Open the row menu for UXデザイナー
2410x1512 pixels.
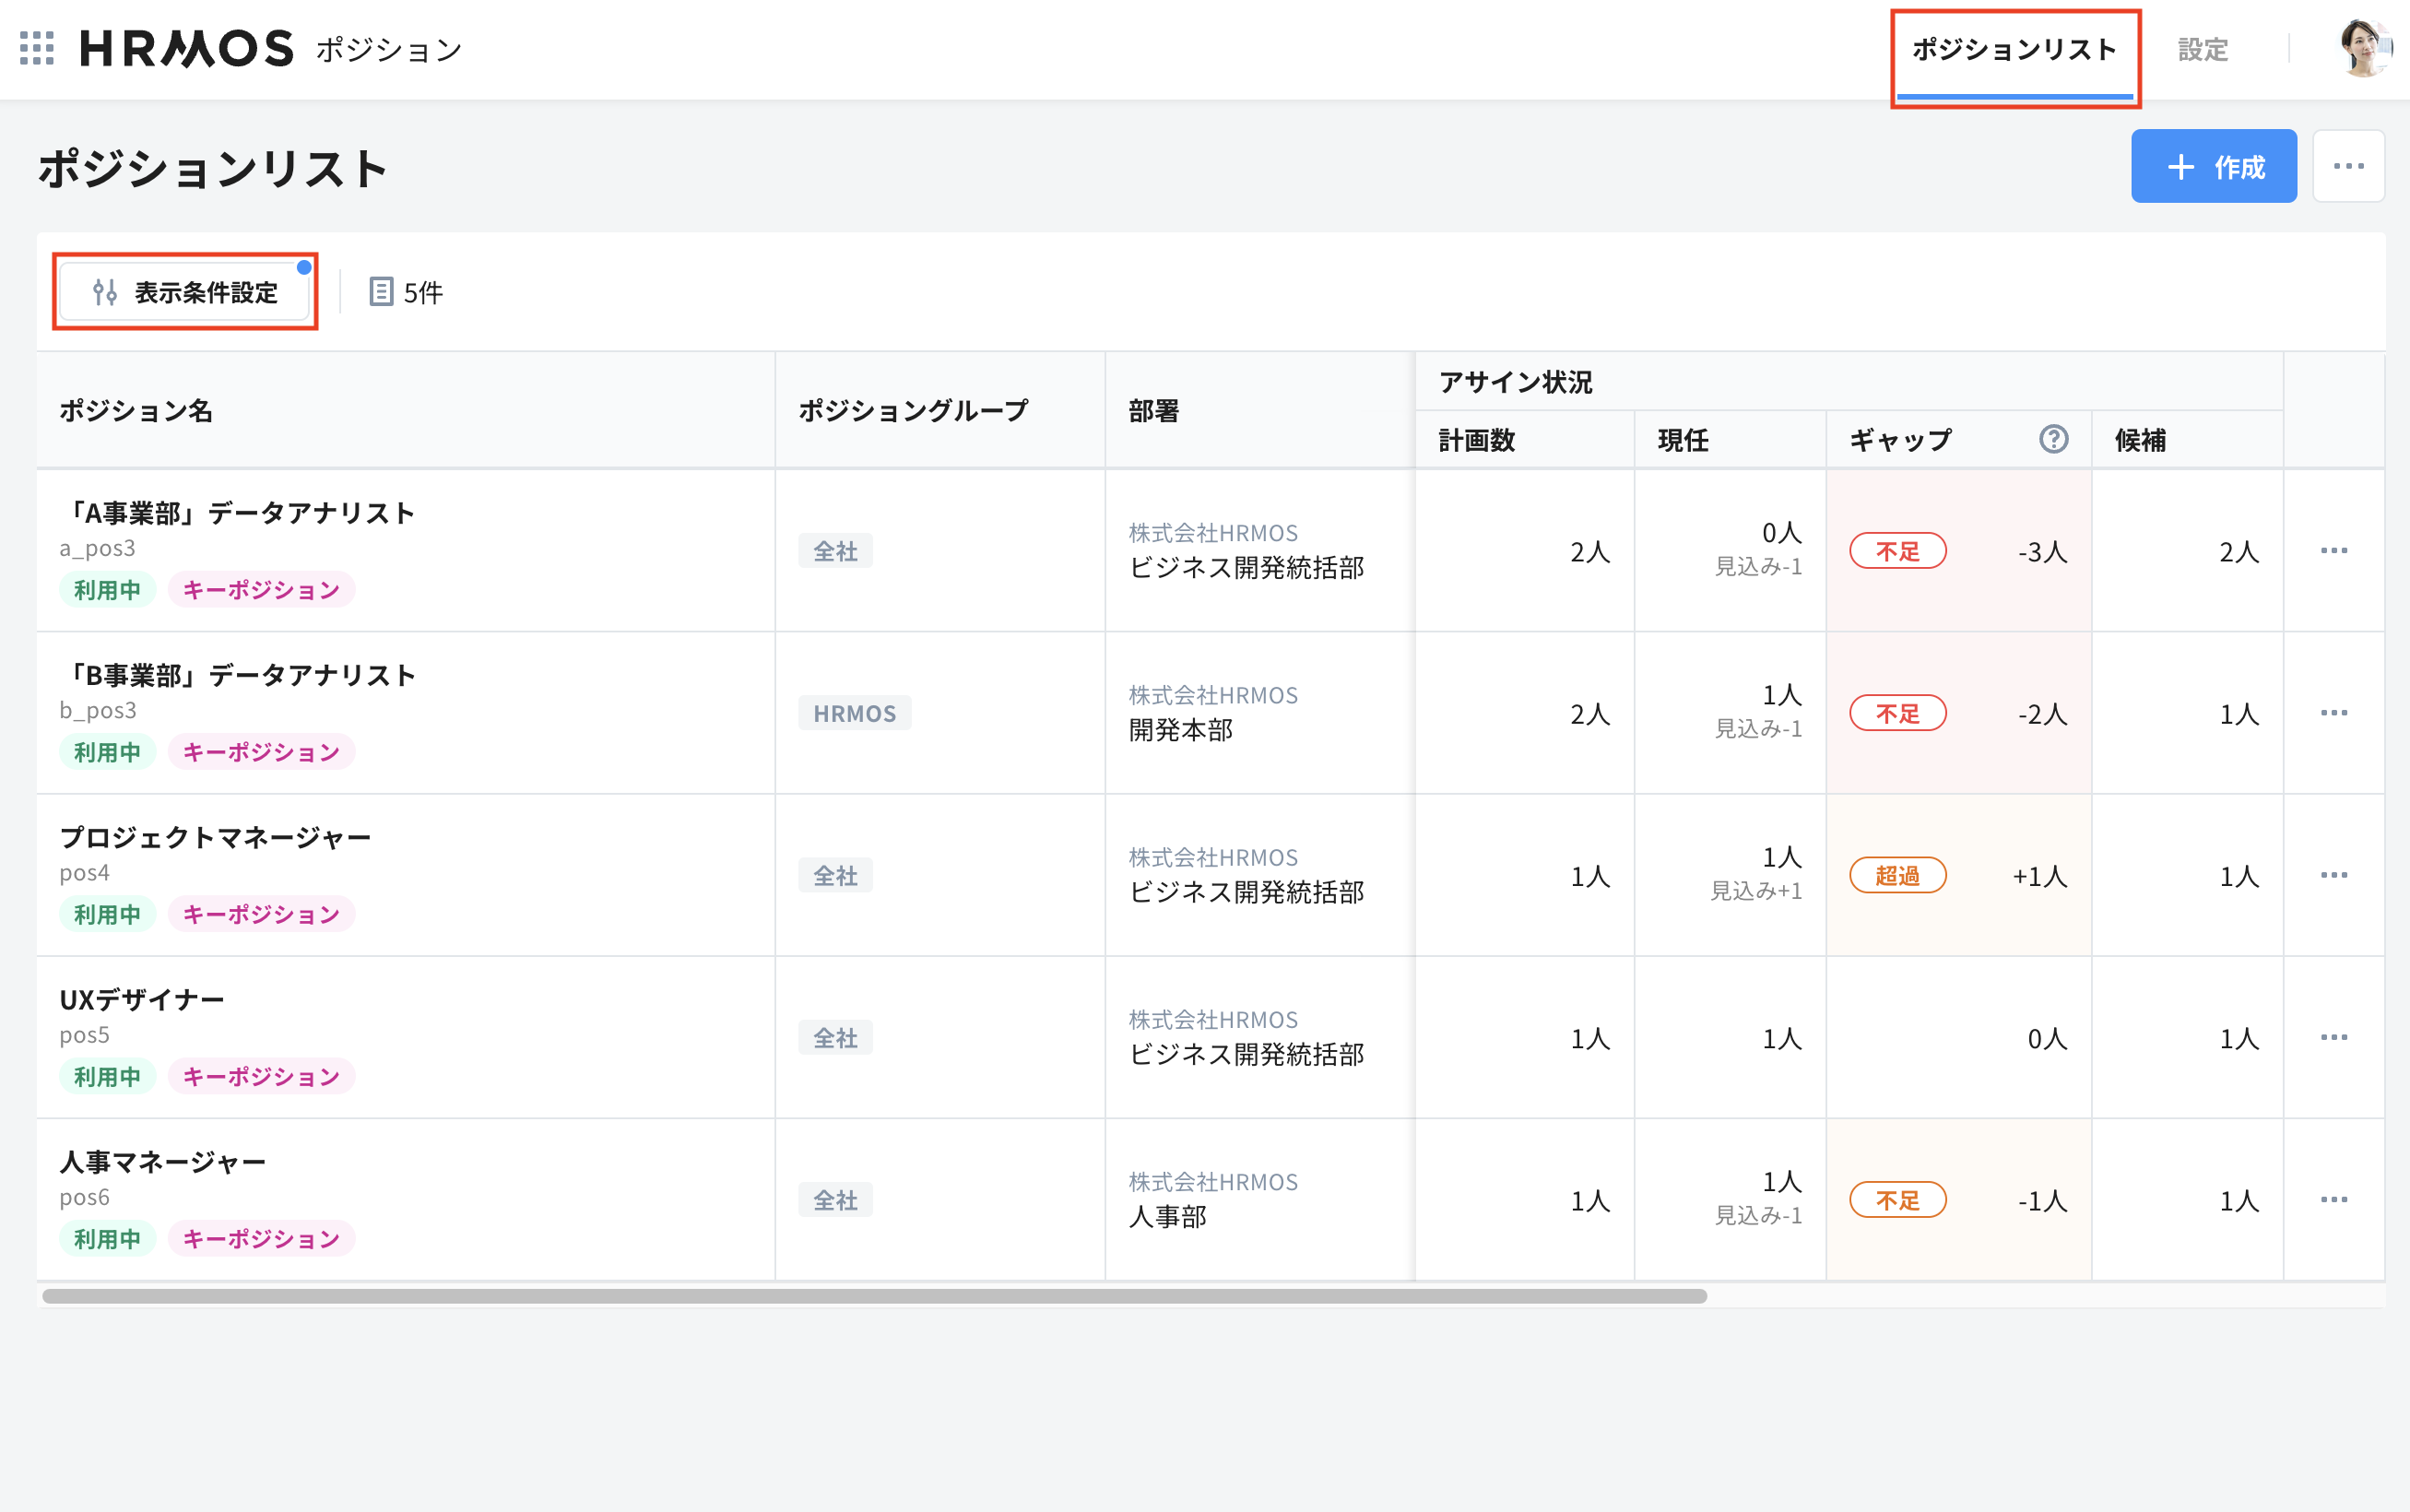[x=2336, y=1037]
